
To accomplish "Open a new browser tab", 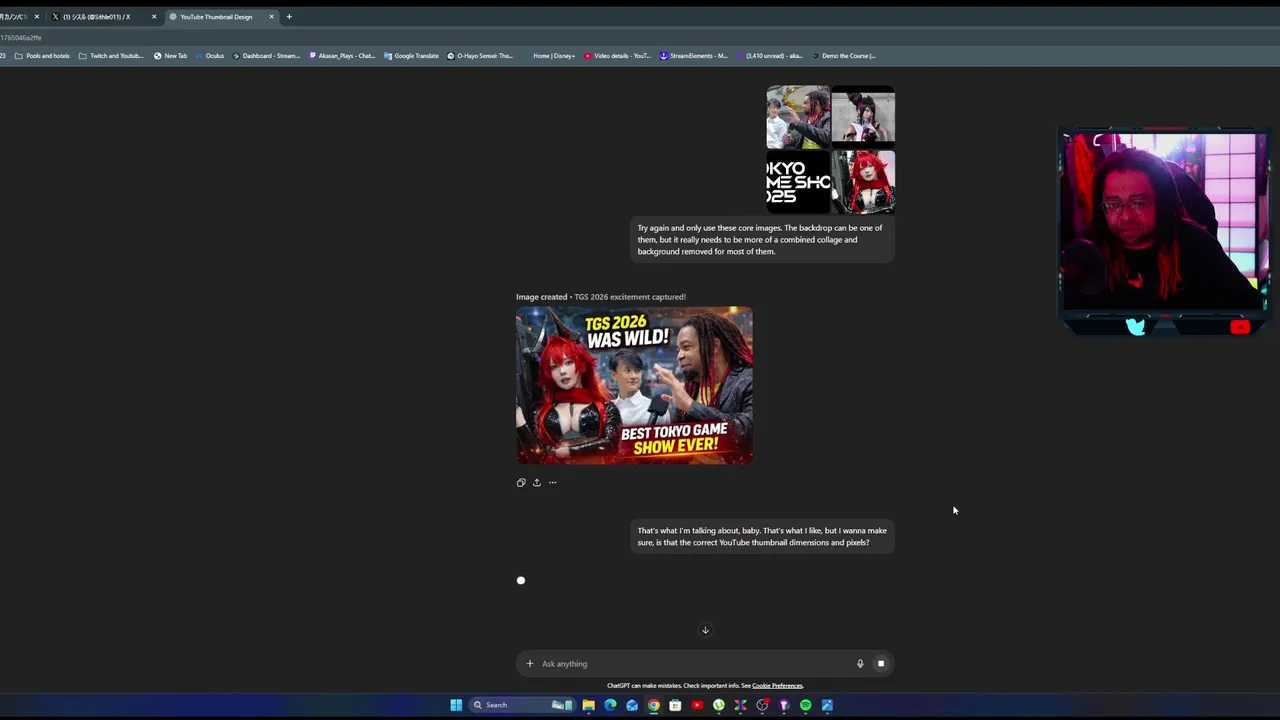I will 289,16.
